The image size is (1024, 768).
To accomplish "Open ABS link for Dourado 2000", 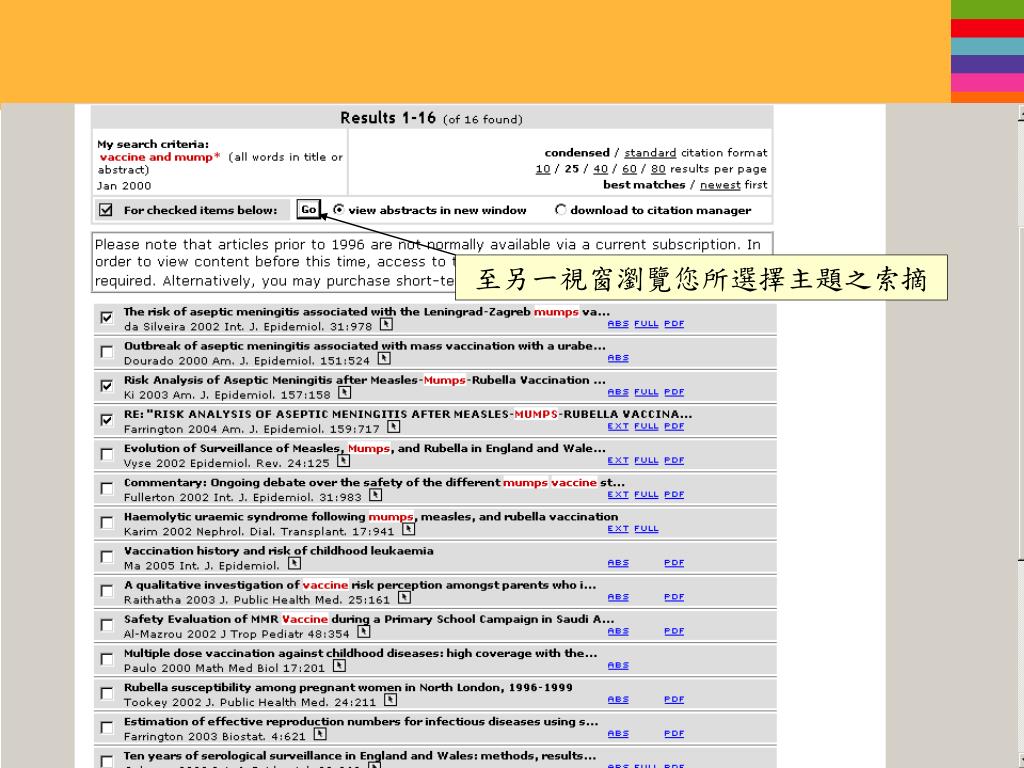I will (618, 359).
